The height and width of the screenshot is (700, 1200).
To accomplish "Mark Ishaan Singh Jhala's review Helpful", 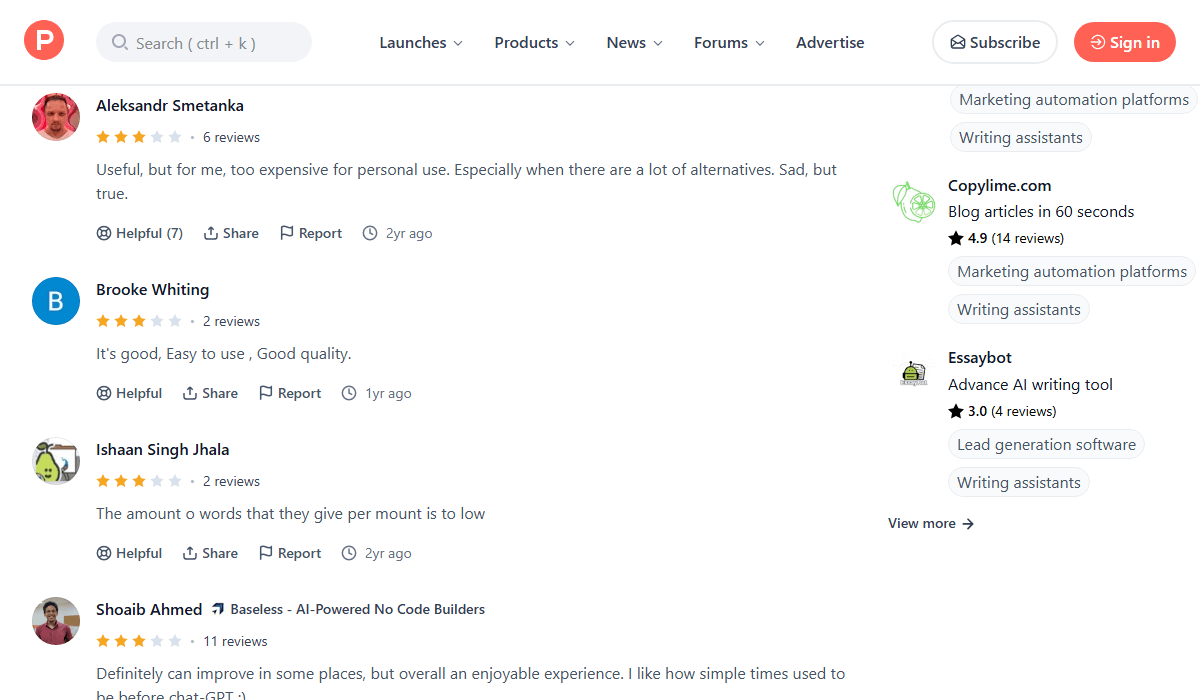I will [x=129, y=553].
